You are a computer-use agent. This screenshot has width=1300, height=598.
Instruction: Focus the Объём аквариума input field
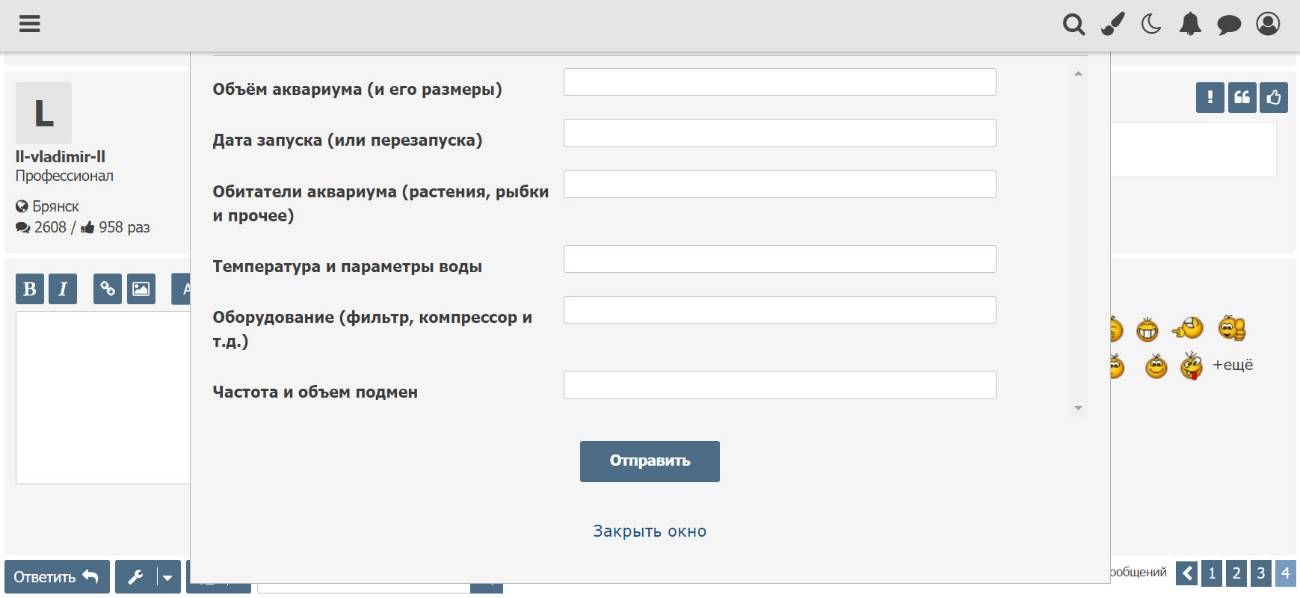780,82
